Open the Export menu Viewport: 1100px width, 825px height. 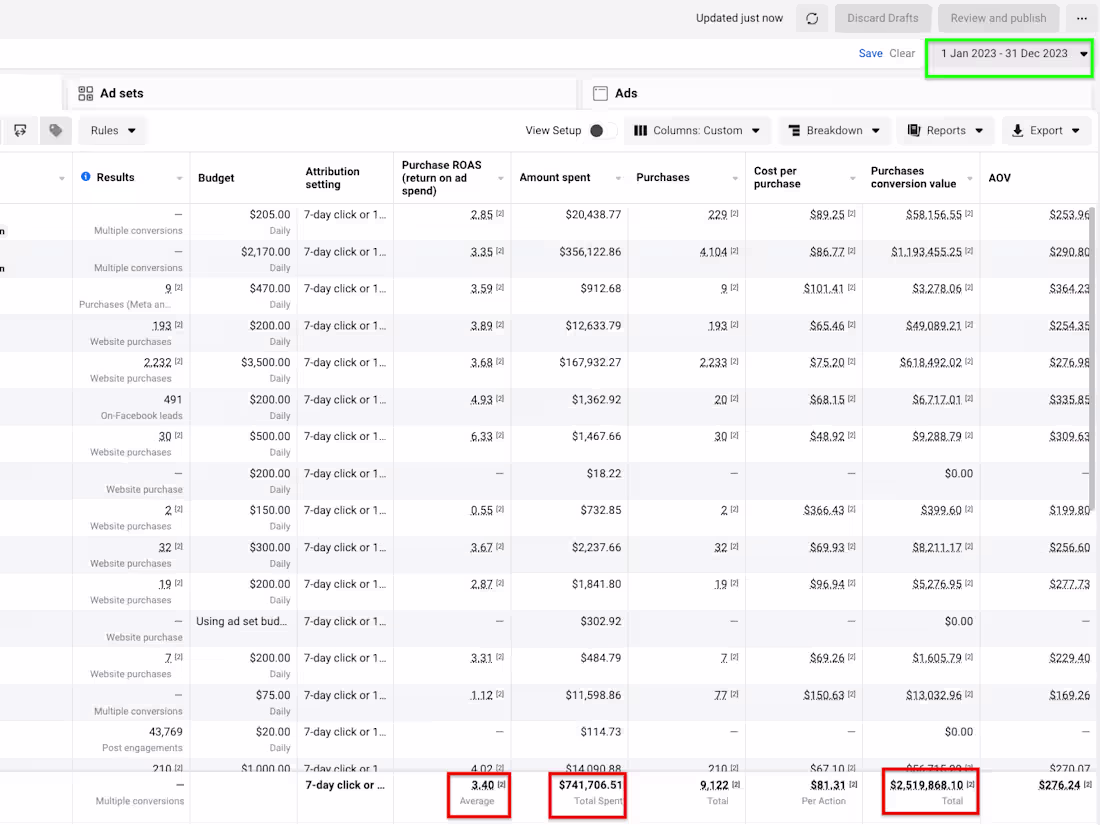pos(1046,130)
